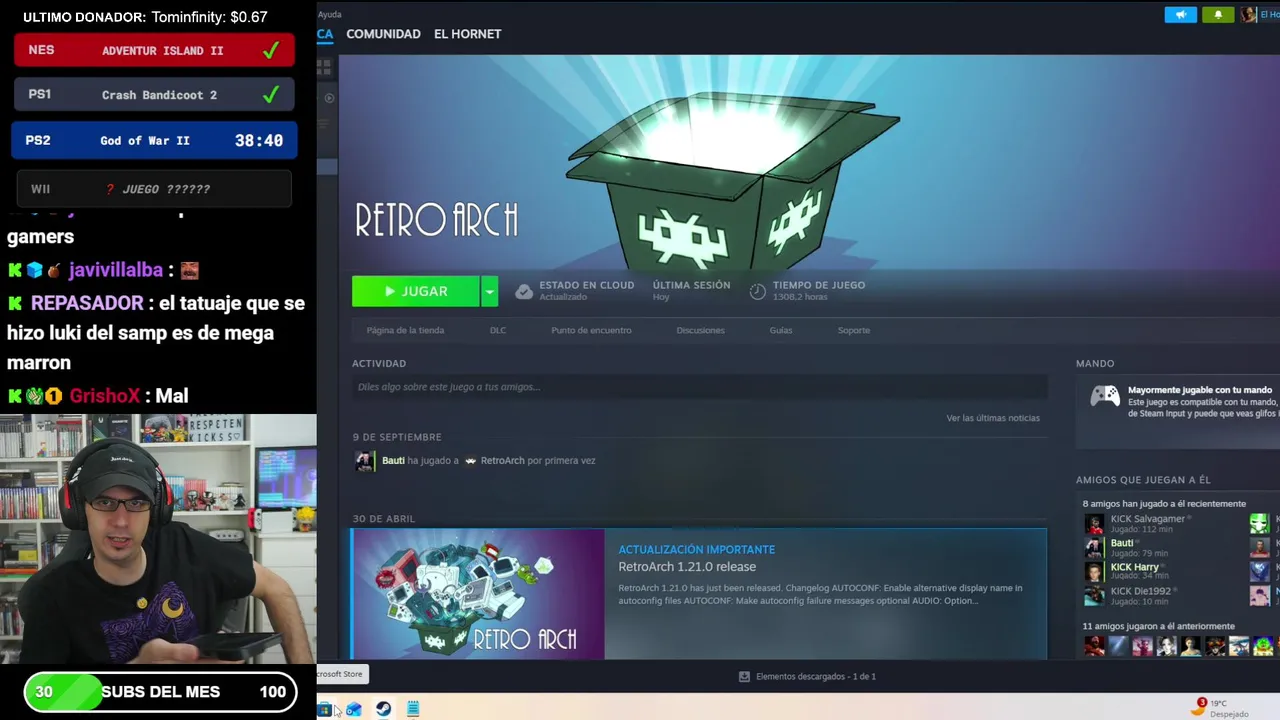Viewport: 1280px width, 720px height.
Task: Click the cloud status icon
Action: [524, 291]
